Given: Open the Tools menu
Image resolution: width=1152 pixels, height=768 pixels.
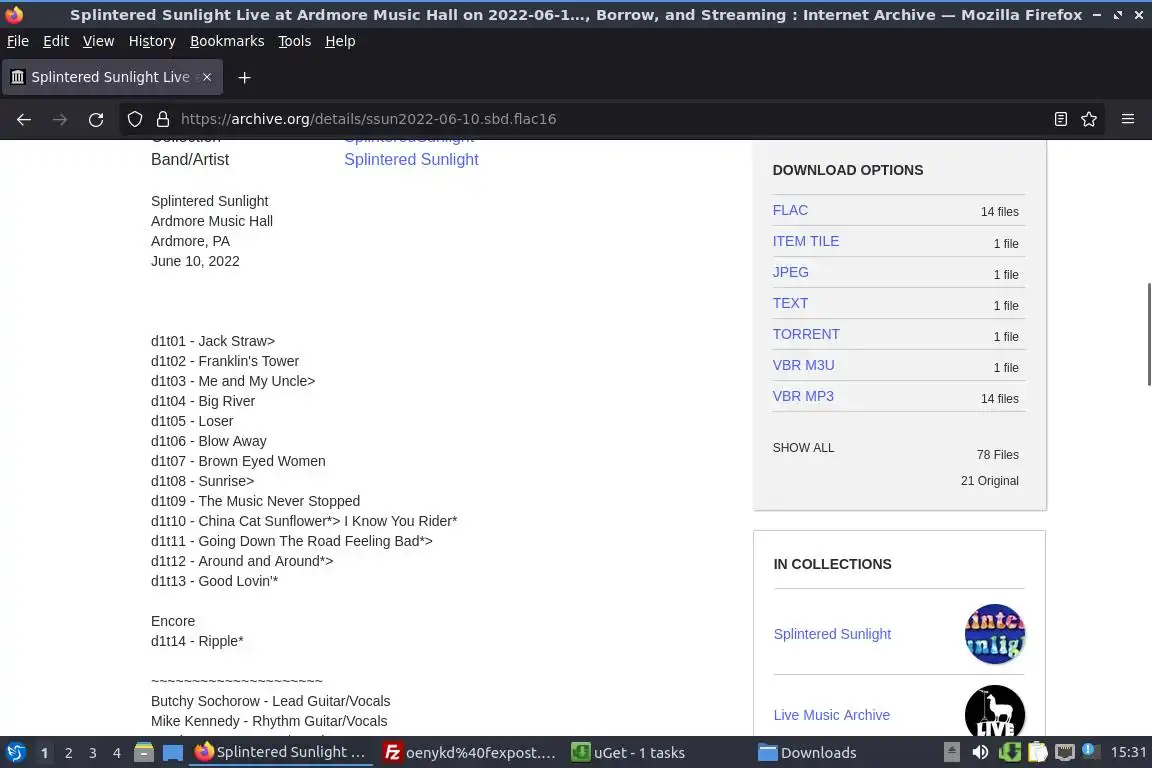Looking at the screenshot, I should 295,41.
